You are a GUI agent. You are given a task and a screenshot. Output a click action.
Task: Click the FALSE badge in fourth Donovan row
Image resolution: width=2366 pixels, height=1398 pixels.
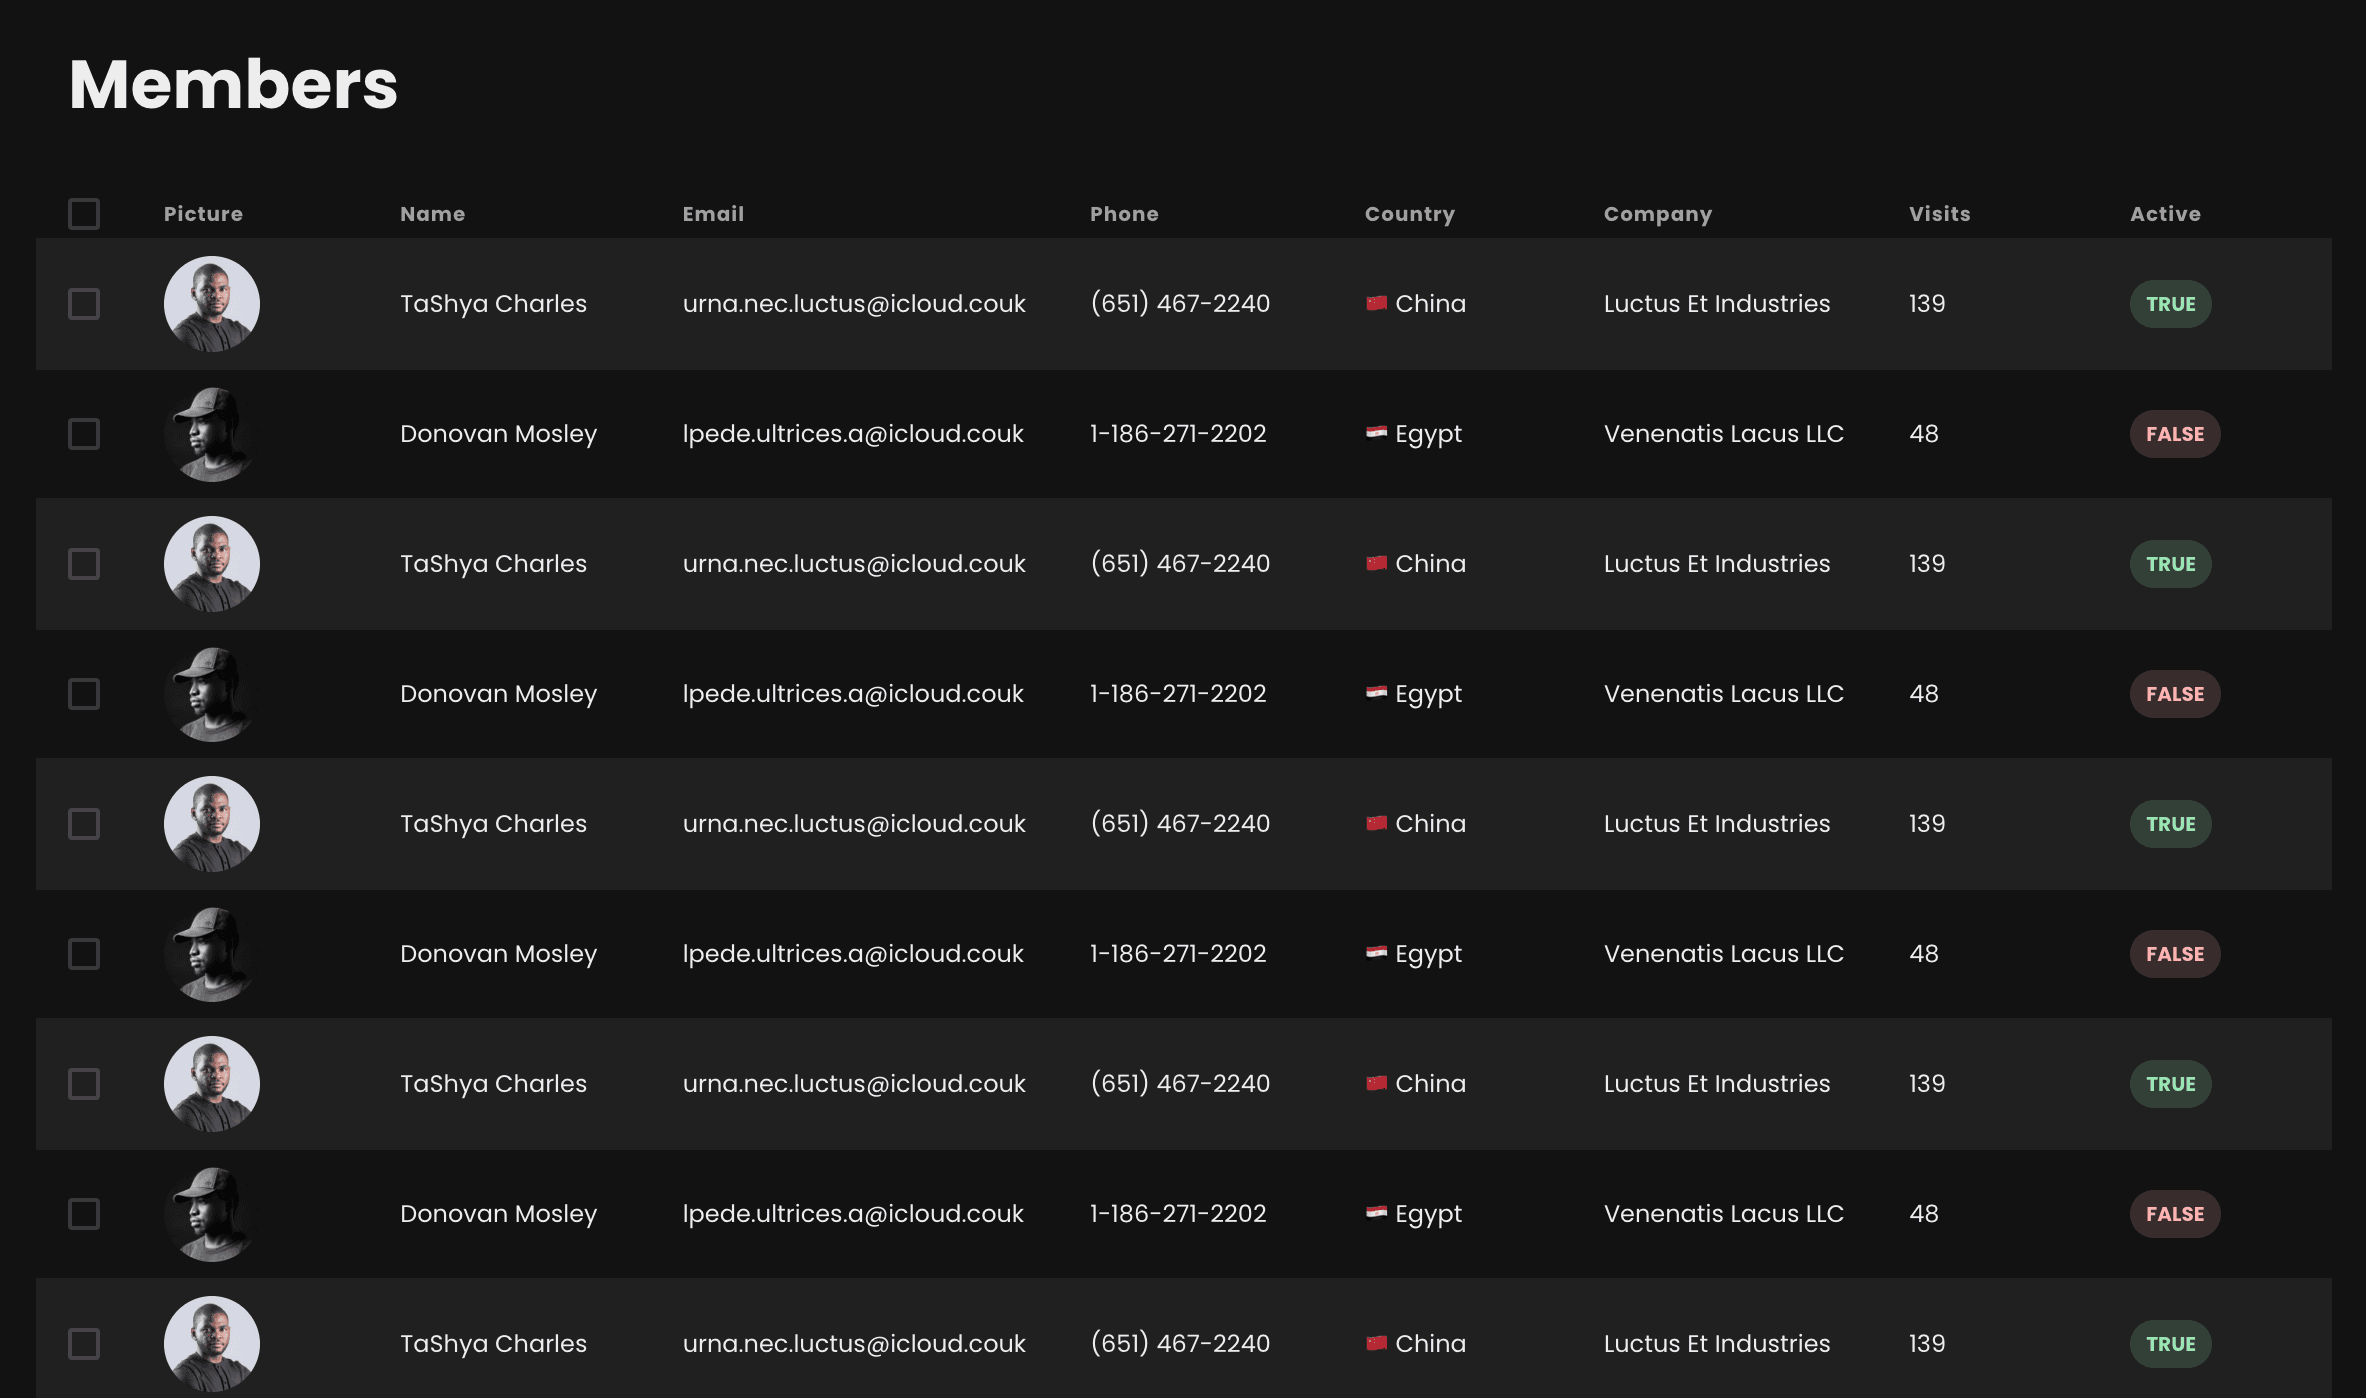click(2175, 1214)
